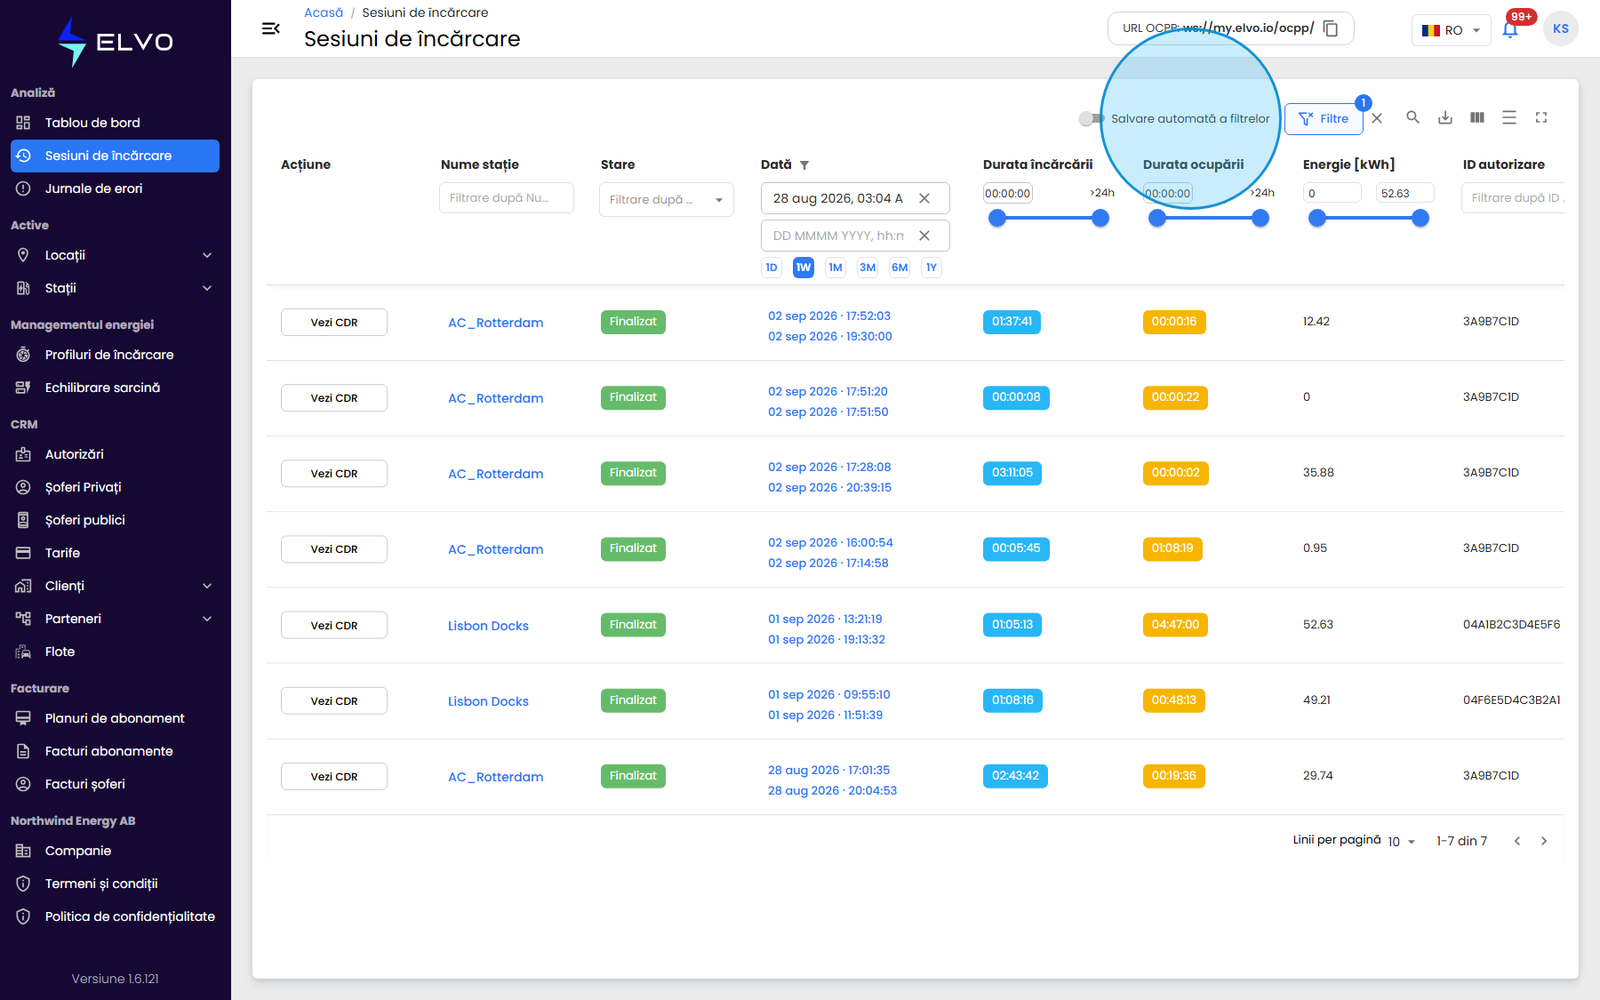This screenshot has width=1600, height=1000.
Task: Go to Acasă breadcrumb
Action: pyautogui.click(x=323, y=13)
